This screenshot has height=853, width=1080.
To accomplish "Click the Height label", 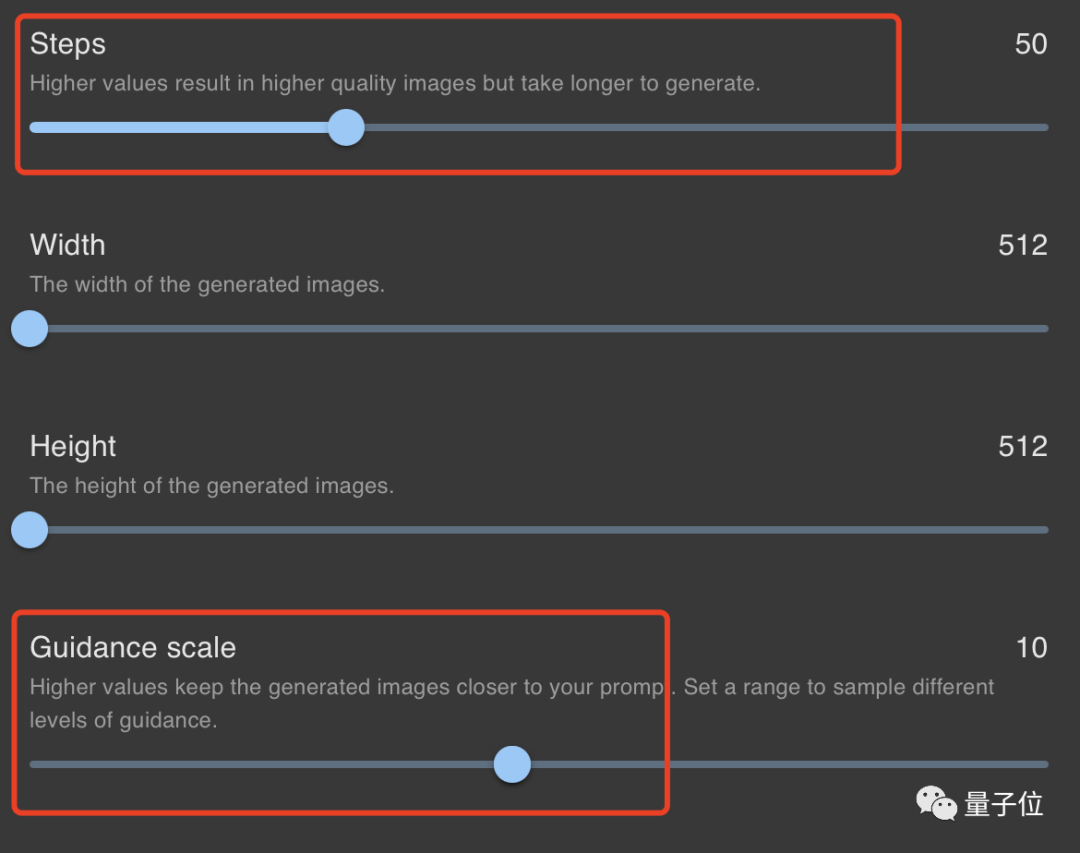I will pos(73,446).
